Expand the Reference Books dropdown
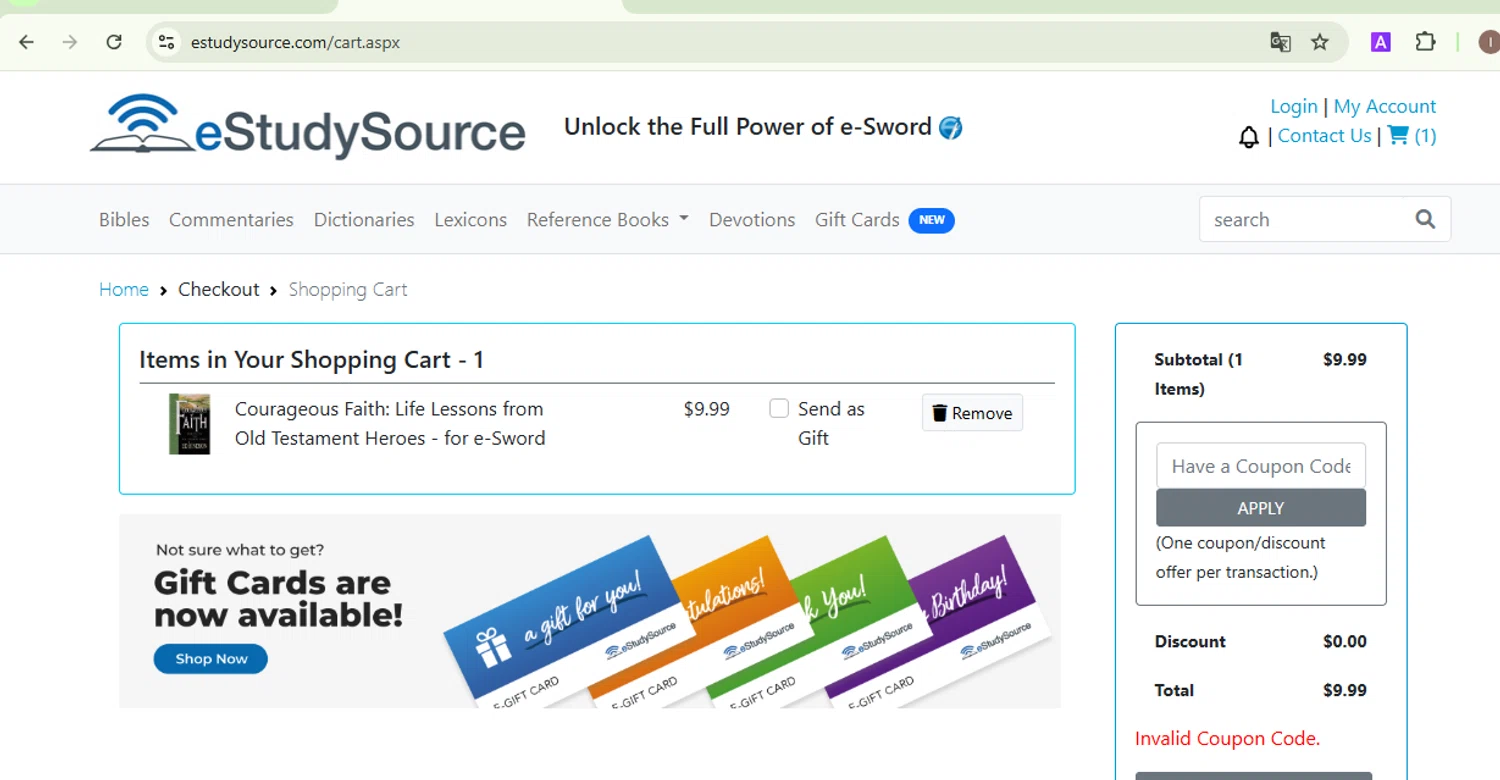Image resolution: width=1500 pixels, height=780 pixels. (x=608, y=219)
